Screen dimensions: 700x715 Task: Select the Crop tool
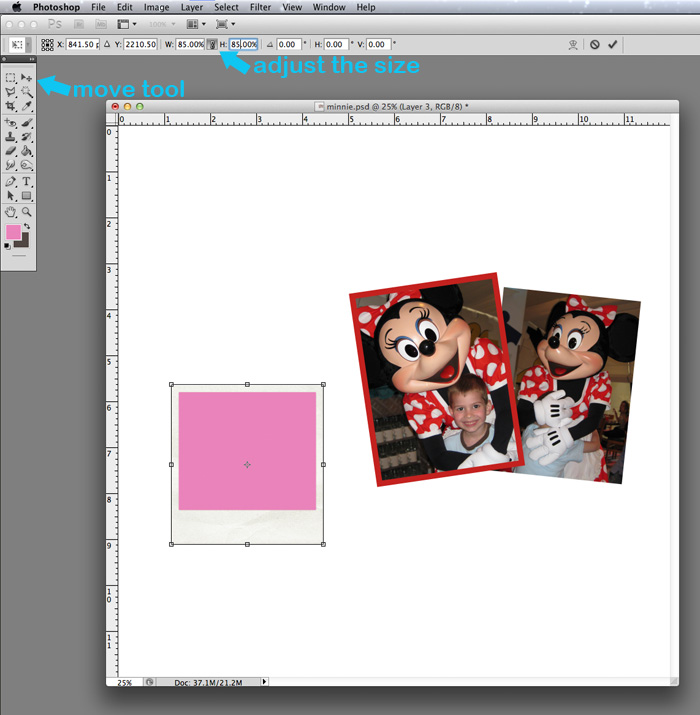pyautogui.click(x=10, y=106)
